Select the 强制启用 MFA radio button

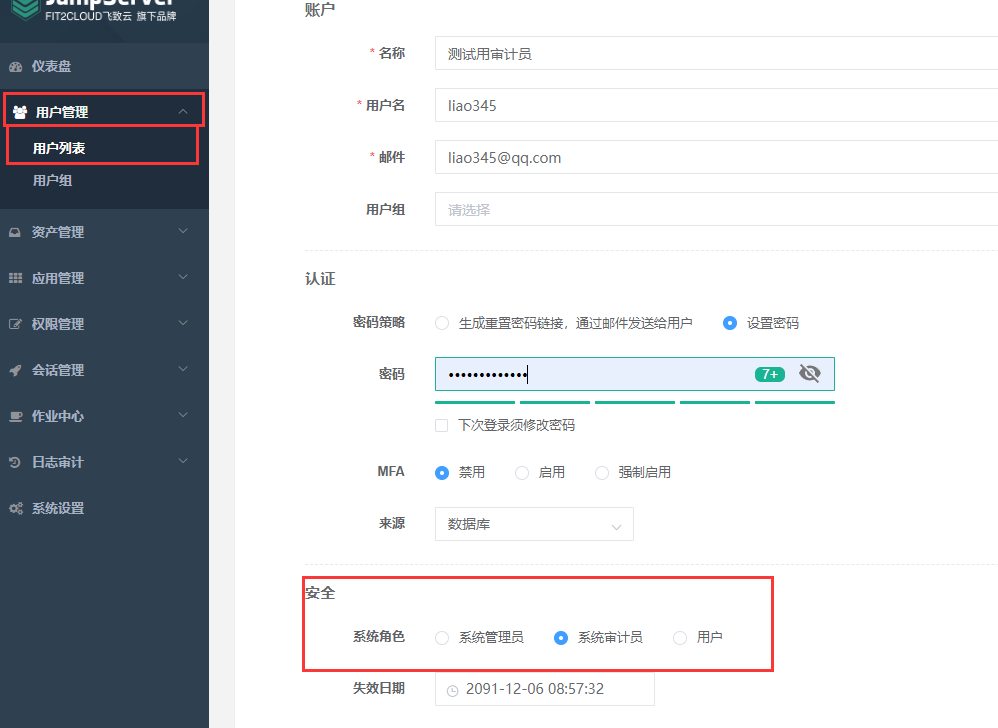[x=601, y=472]
